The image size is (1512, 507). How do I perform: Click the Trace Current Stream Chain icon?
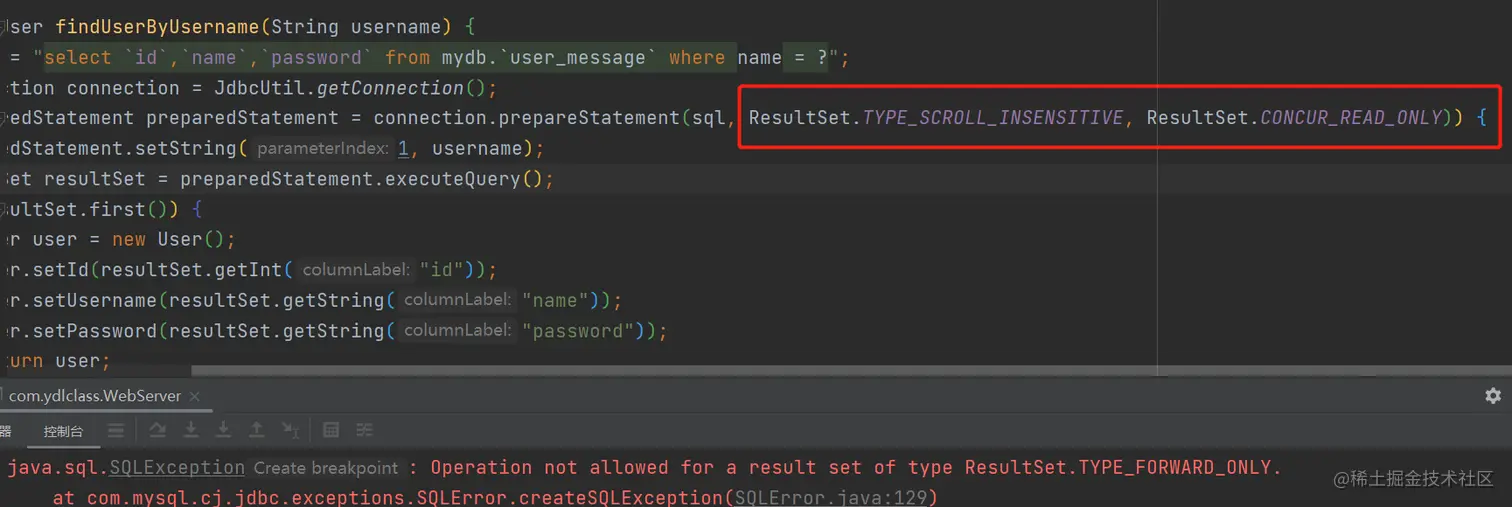364,430
